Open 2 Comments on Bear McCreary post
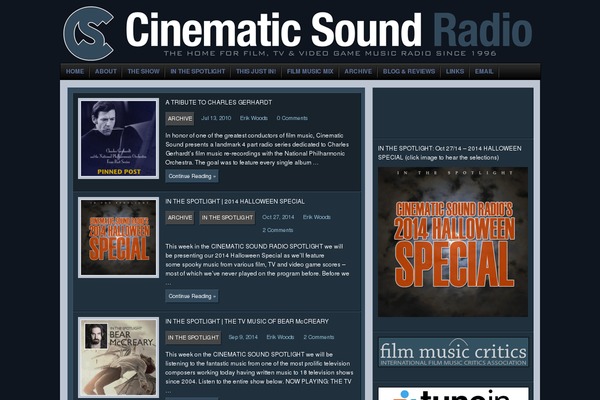Screen dimensions: 600x400 (x=319, y=337)
